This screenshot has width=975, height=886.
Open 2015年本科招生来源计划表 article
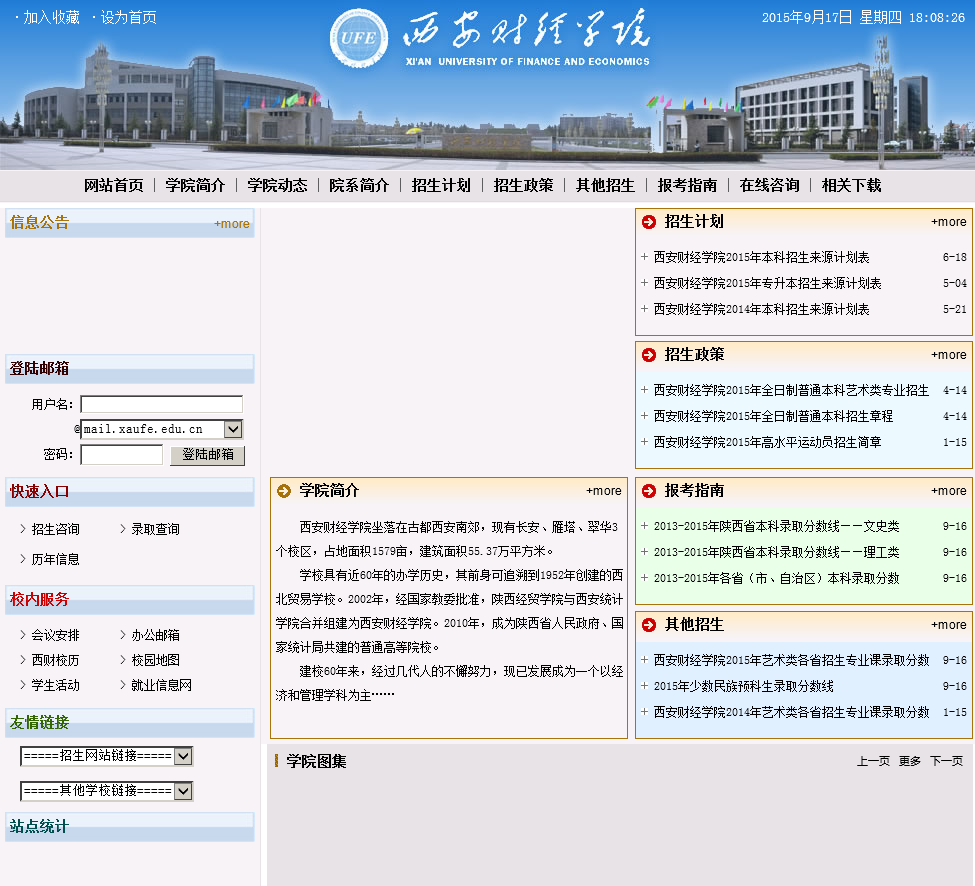click(761, 257)
